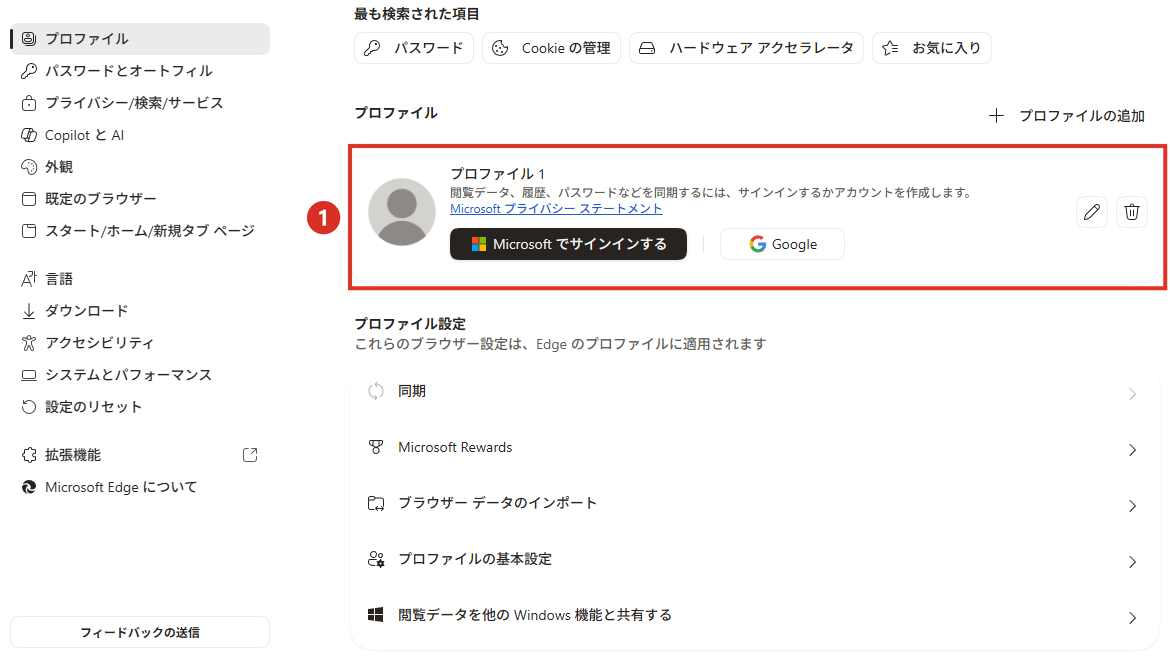Screen dimensions: 1170x665
Task: Click the ハードウェア アクセラレータ chip
Action: pos(746,48)
